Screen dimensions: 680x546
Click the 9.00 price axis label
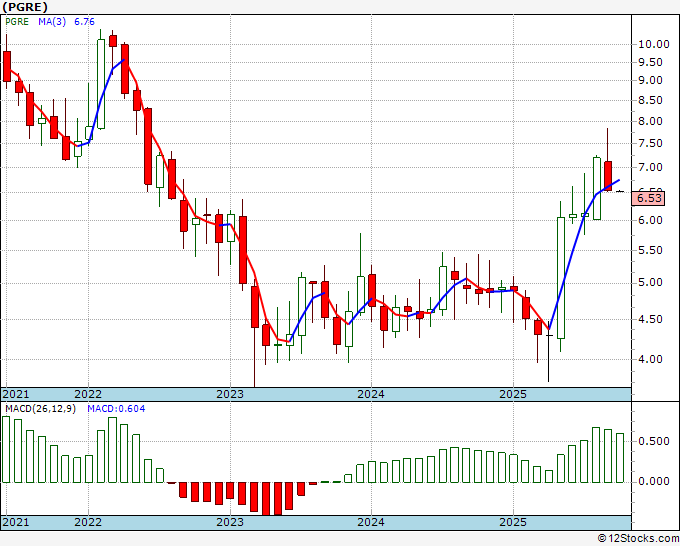(x=651, y=81)
